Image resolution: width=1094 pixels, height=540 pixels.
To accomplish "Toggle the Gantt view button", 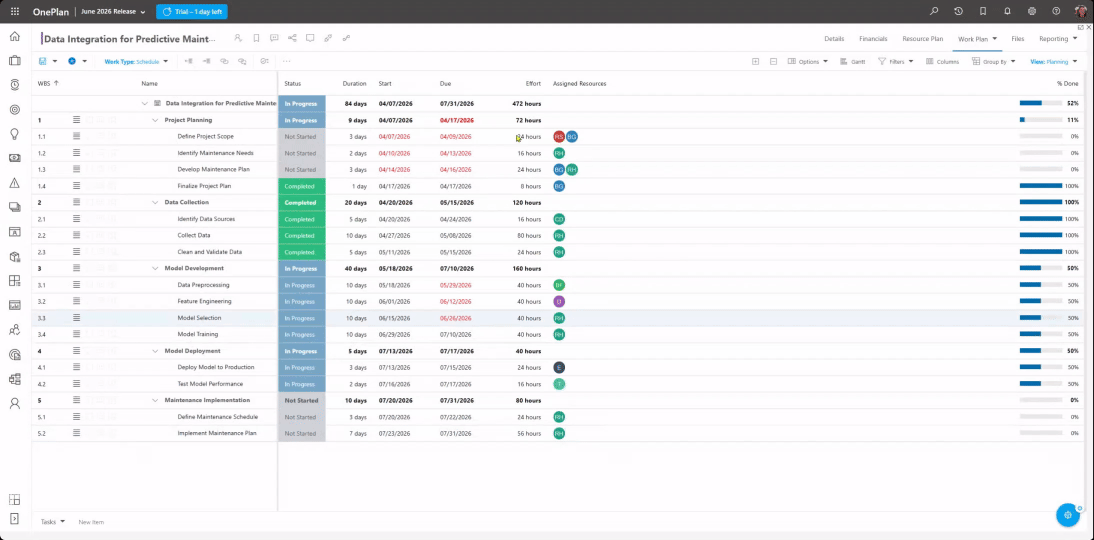I will [x=853, y=61].
